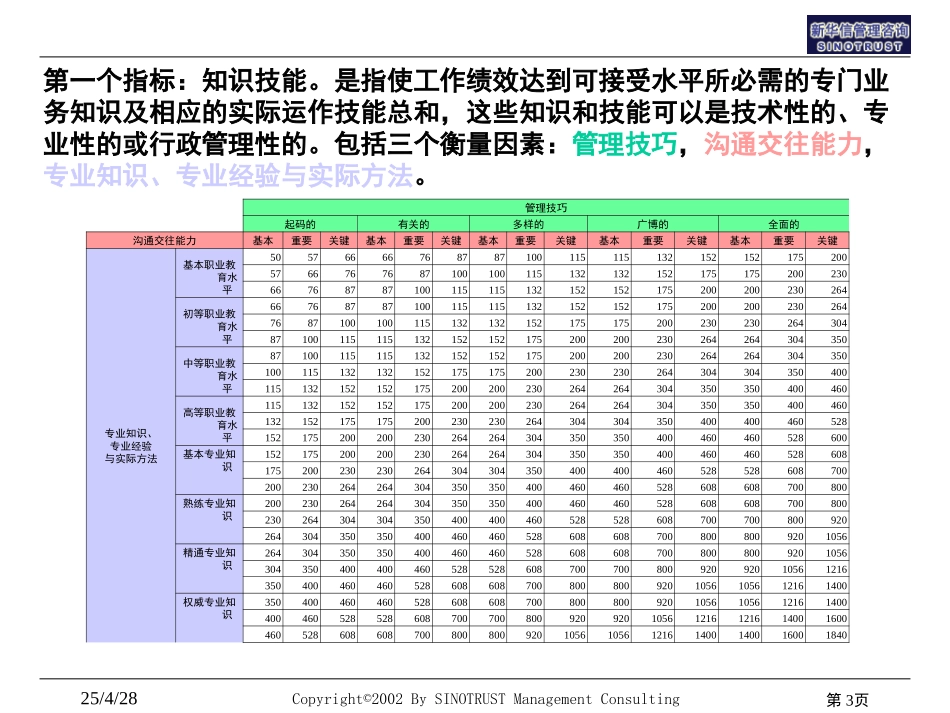Select the 广博的 column group header
The height and width of the screenshot is (713, 950).
click(x=653, y=224)
